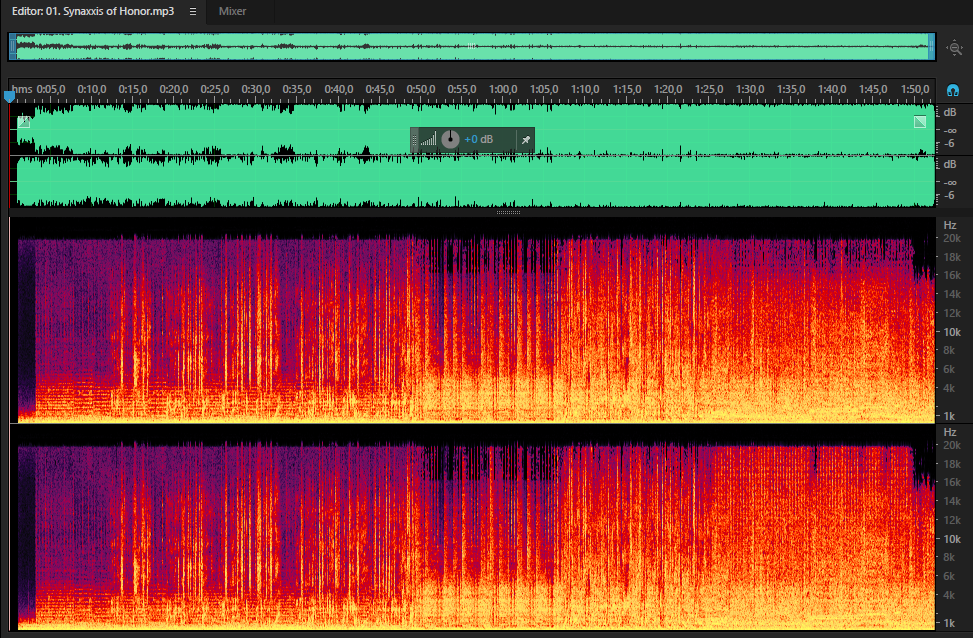The width and height of the screenshot is (973, 638).
Task: Click the 0:05,0 mark on the ruler
Action: [51, 89]
